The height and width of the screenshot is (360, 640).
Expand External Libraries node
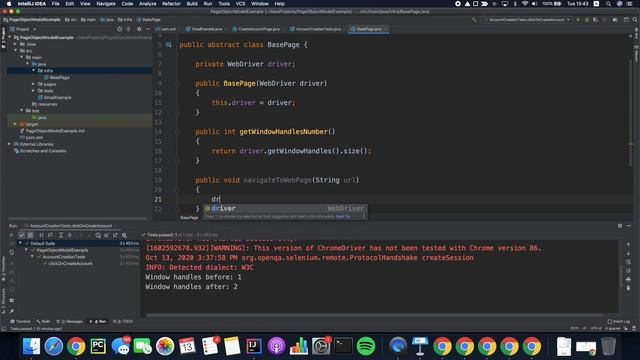[x=10, y=144]
